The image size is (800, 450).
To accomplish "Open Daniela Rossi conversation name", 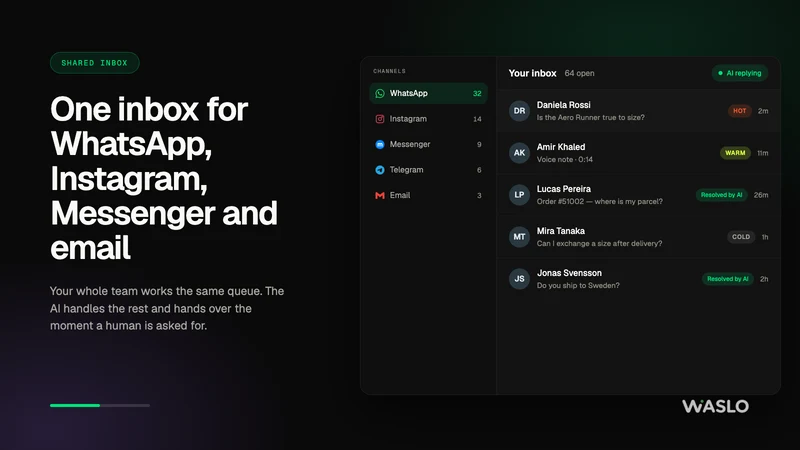I will 563,105.
